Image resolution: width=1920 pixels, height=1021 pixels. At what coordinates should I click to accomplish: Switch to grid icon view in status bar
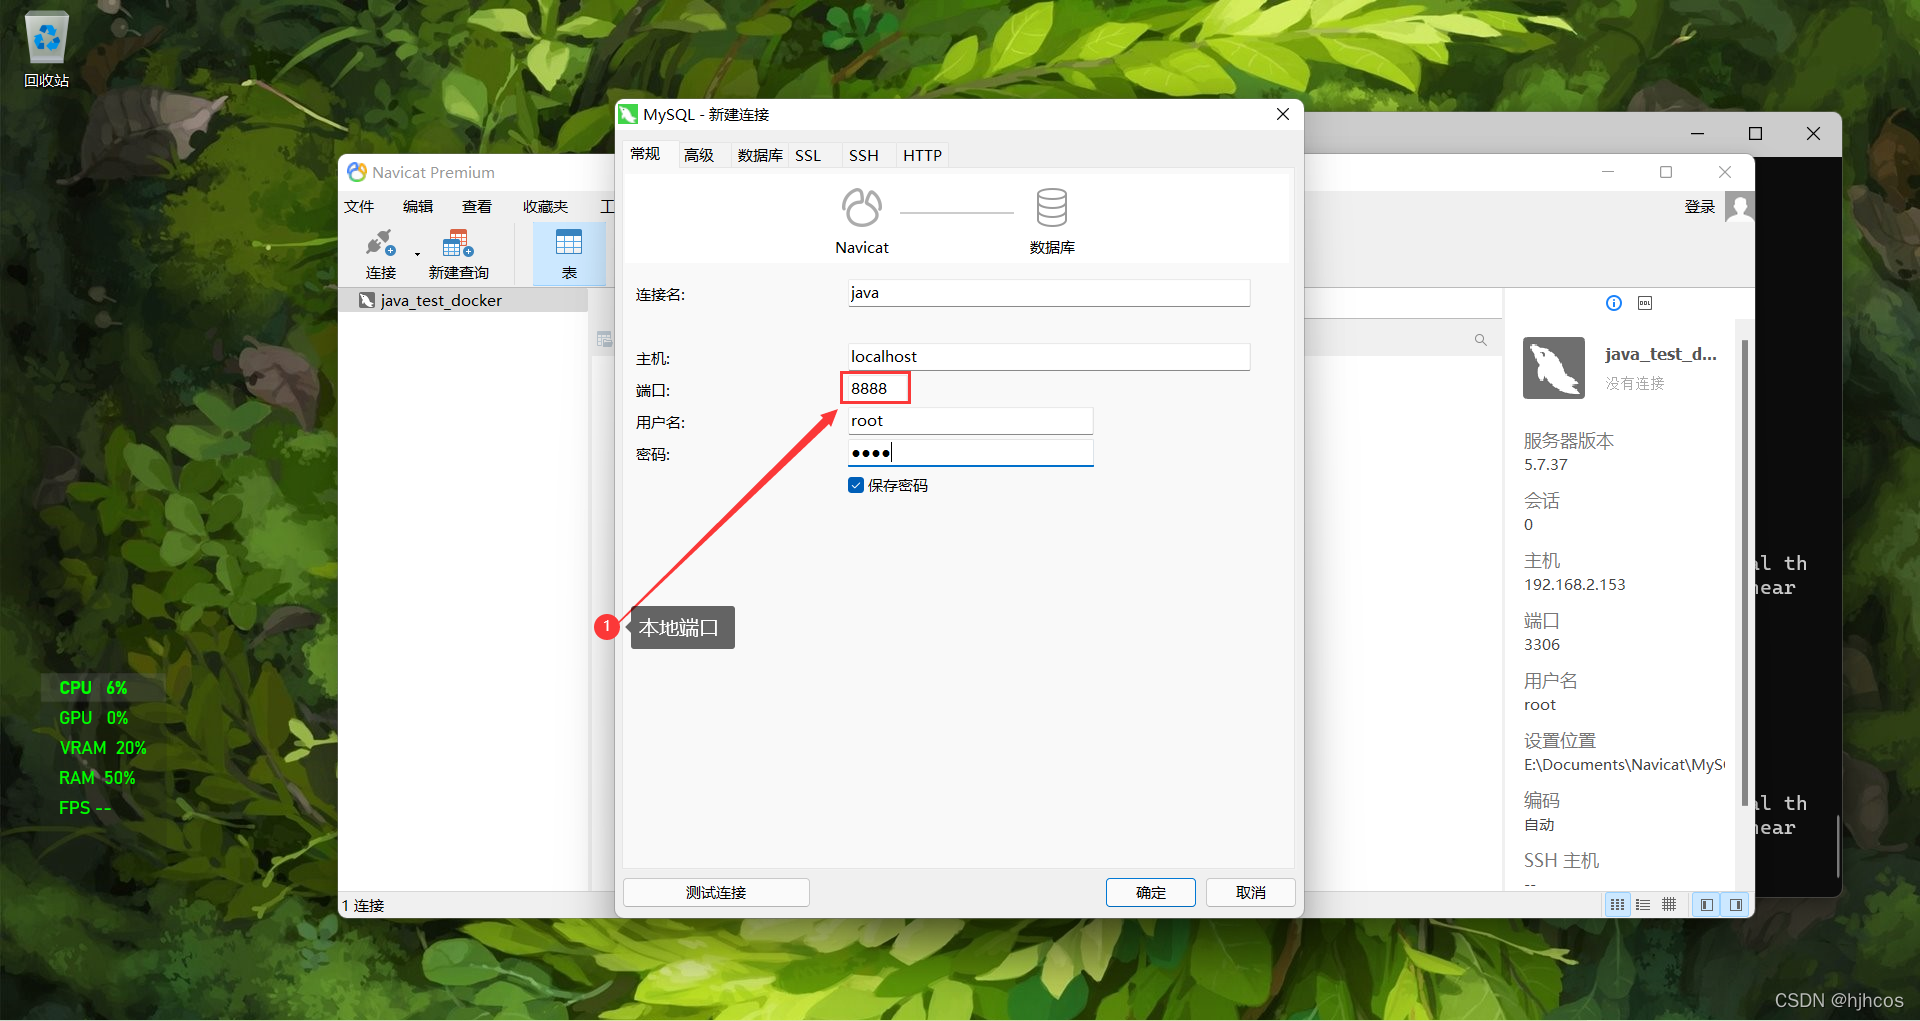tap(1617, 904)
